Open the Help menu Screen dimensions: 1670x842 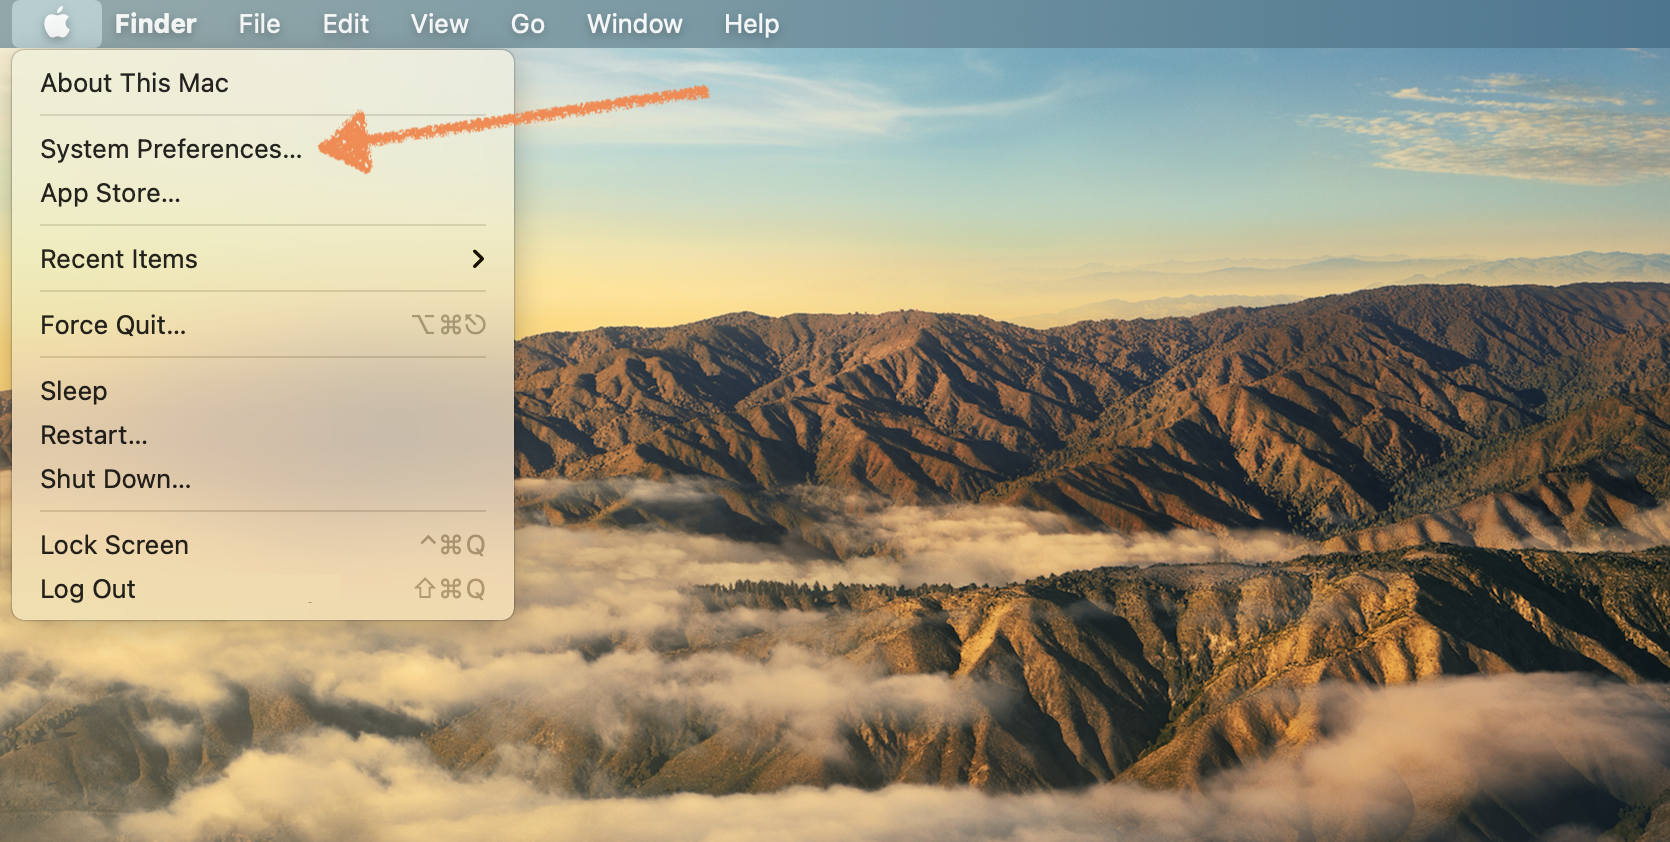click(751, 24)
